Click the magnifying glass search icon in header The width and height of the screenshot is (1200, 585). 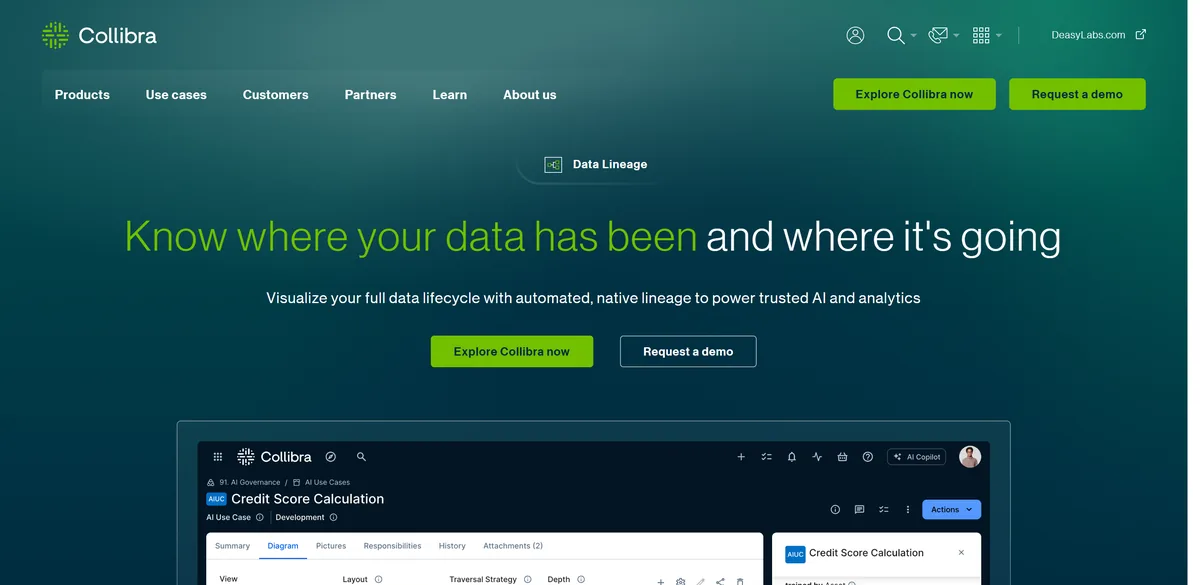point(895,35)
